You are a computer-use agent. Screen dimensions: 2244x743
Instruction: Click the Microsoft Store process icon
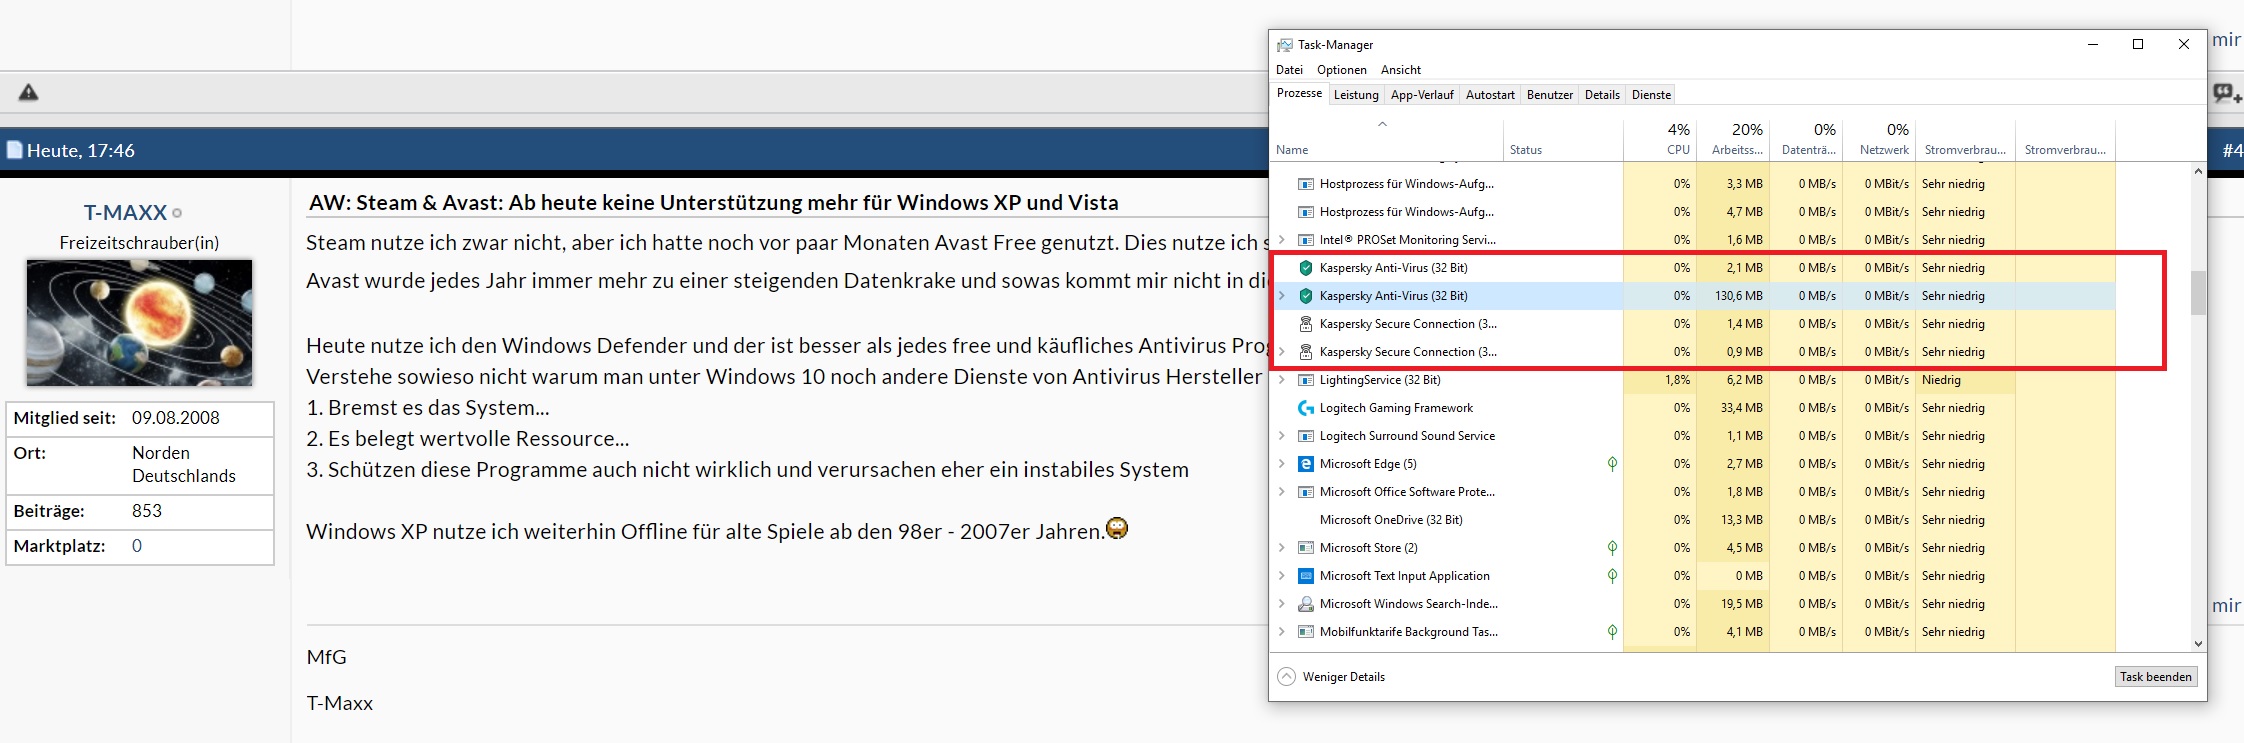1305,548
